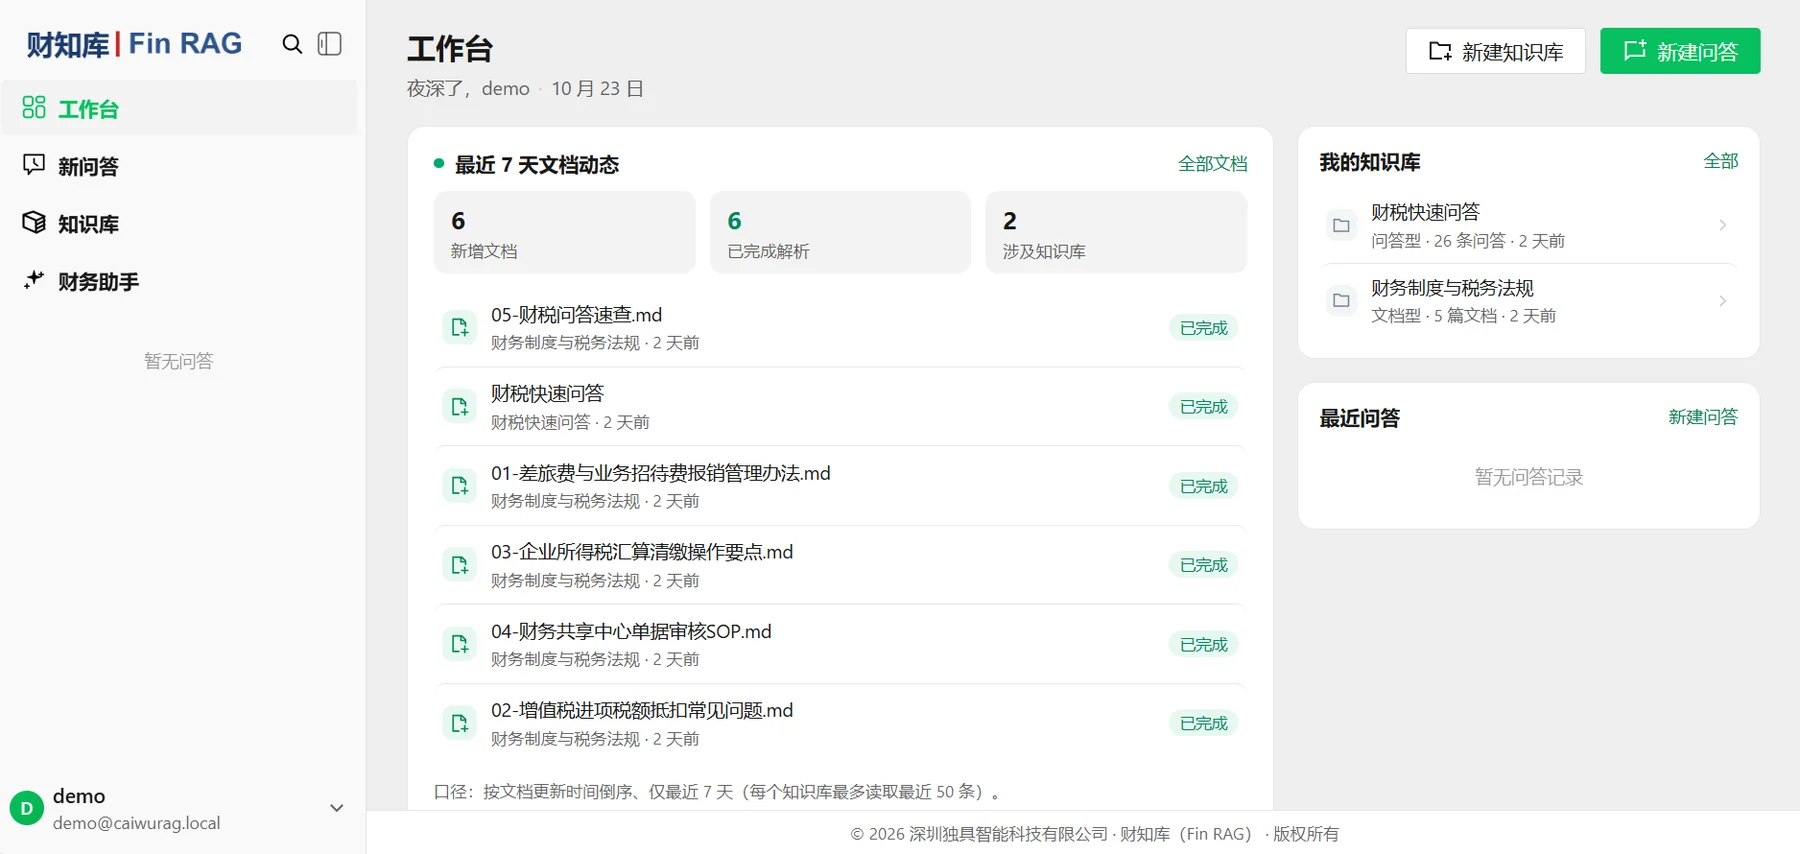Click 已完成 badge on 财税快速问答 row

[x=1203, y=407]
